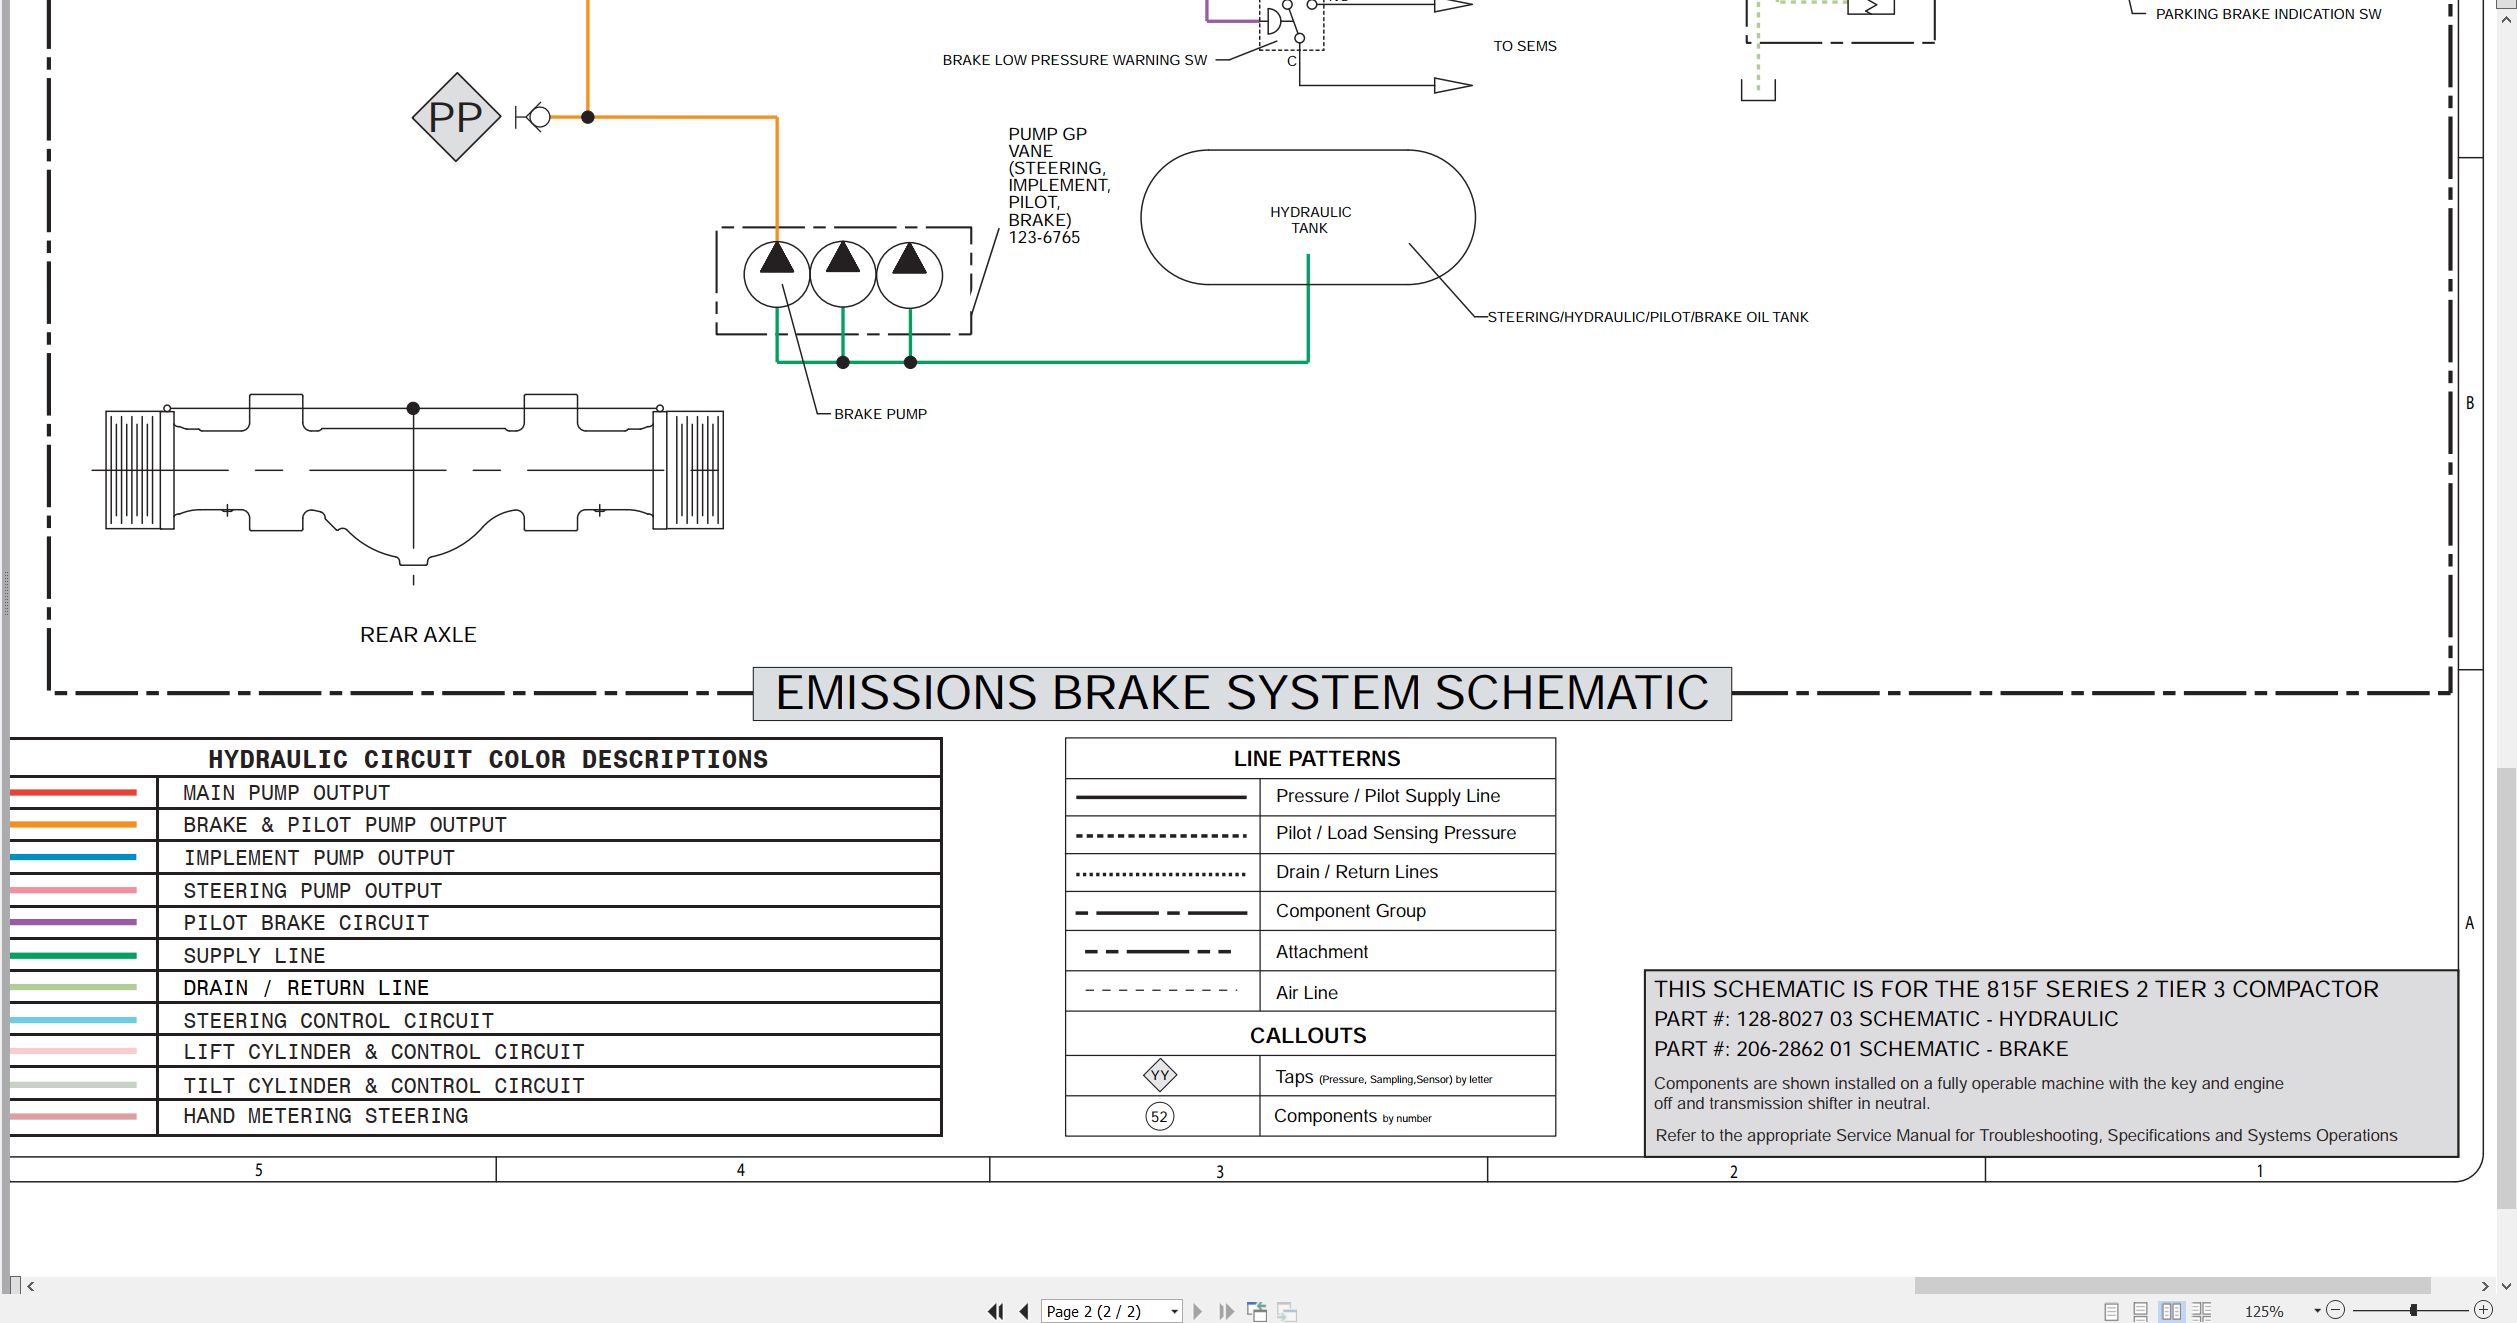
Task: Click 'Pilot / Load Sensing Pressure' text
Action: (1396, 833)
